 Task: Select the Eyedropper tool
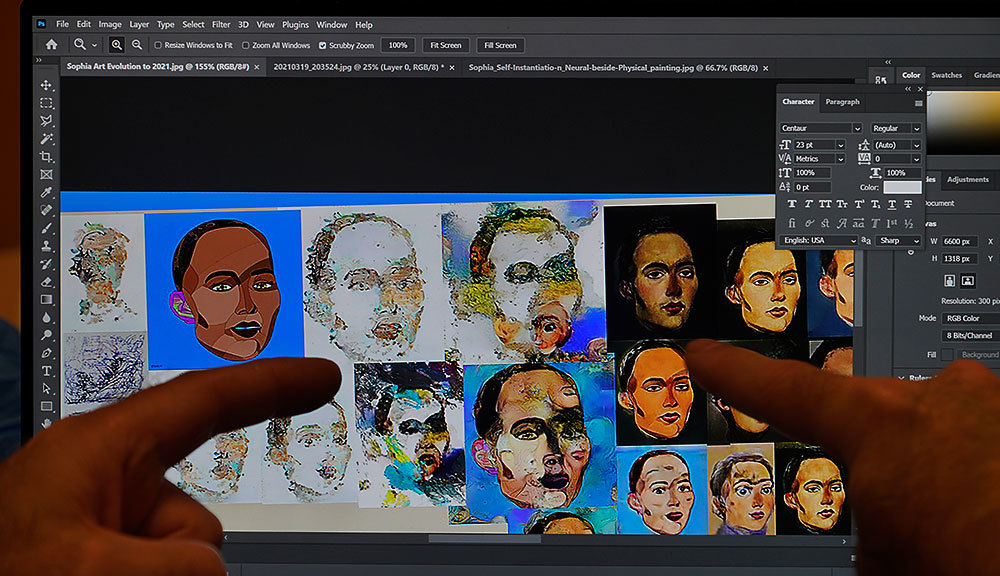tap(46, 192)
